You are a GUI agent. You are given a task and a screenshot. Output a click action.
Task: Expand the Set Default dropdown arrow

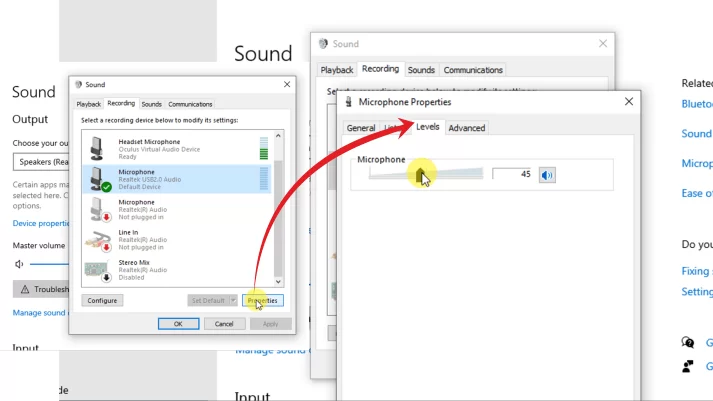tap(233, 301)
